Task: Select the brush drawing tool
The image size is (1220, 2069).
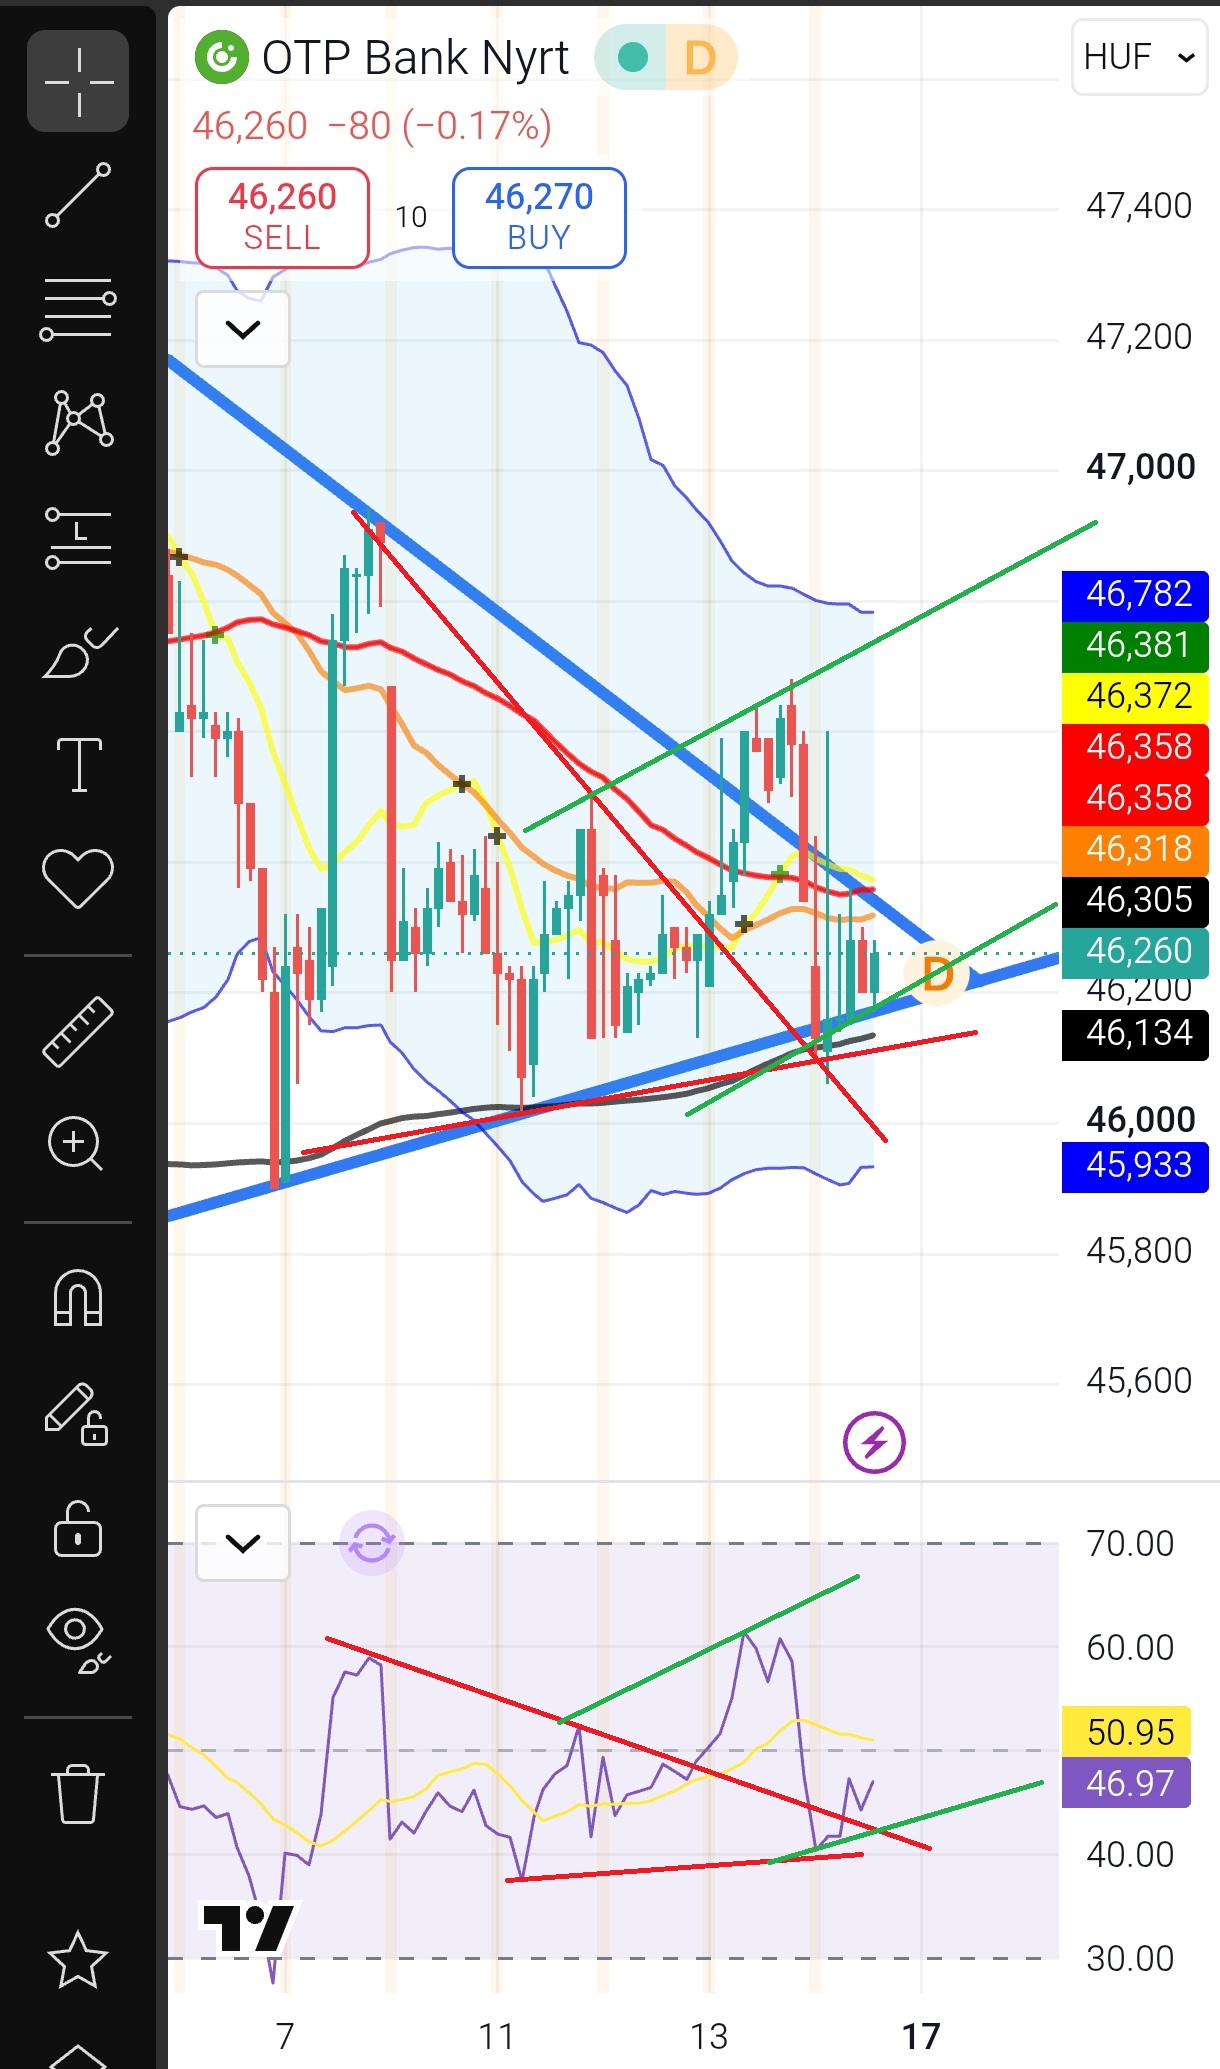Action: 78,651
